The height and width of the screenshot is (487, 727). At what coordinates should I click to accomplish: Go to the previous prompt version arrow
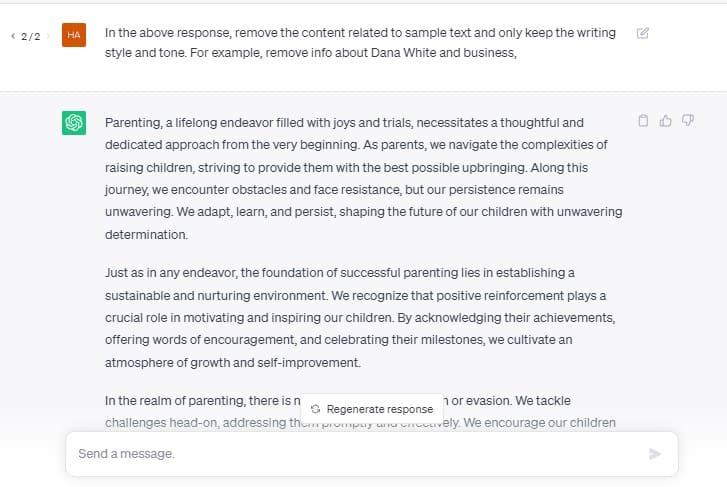(x=13, y=36)
